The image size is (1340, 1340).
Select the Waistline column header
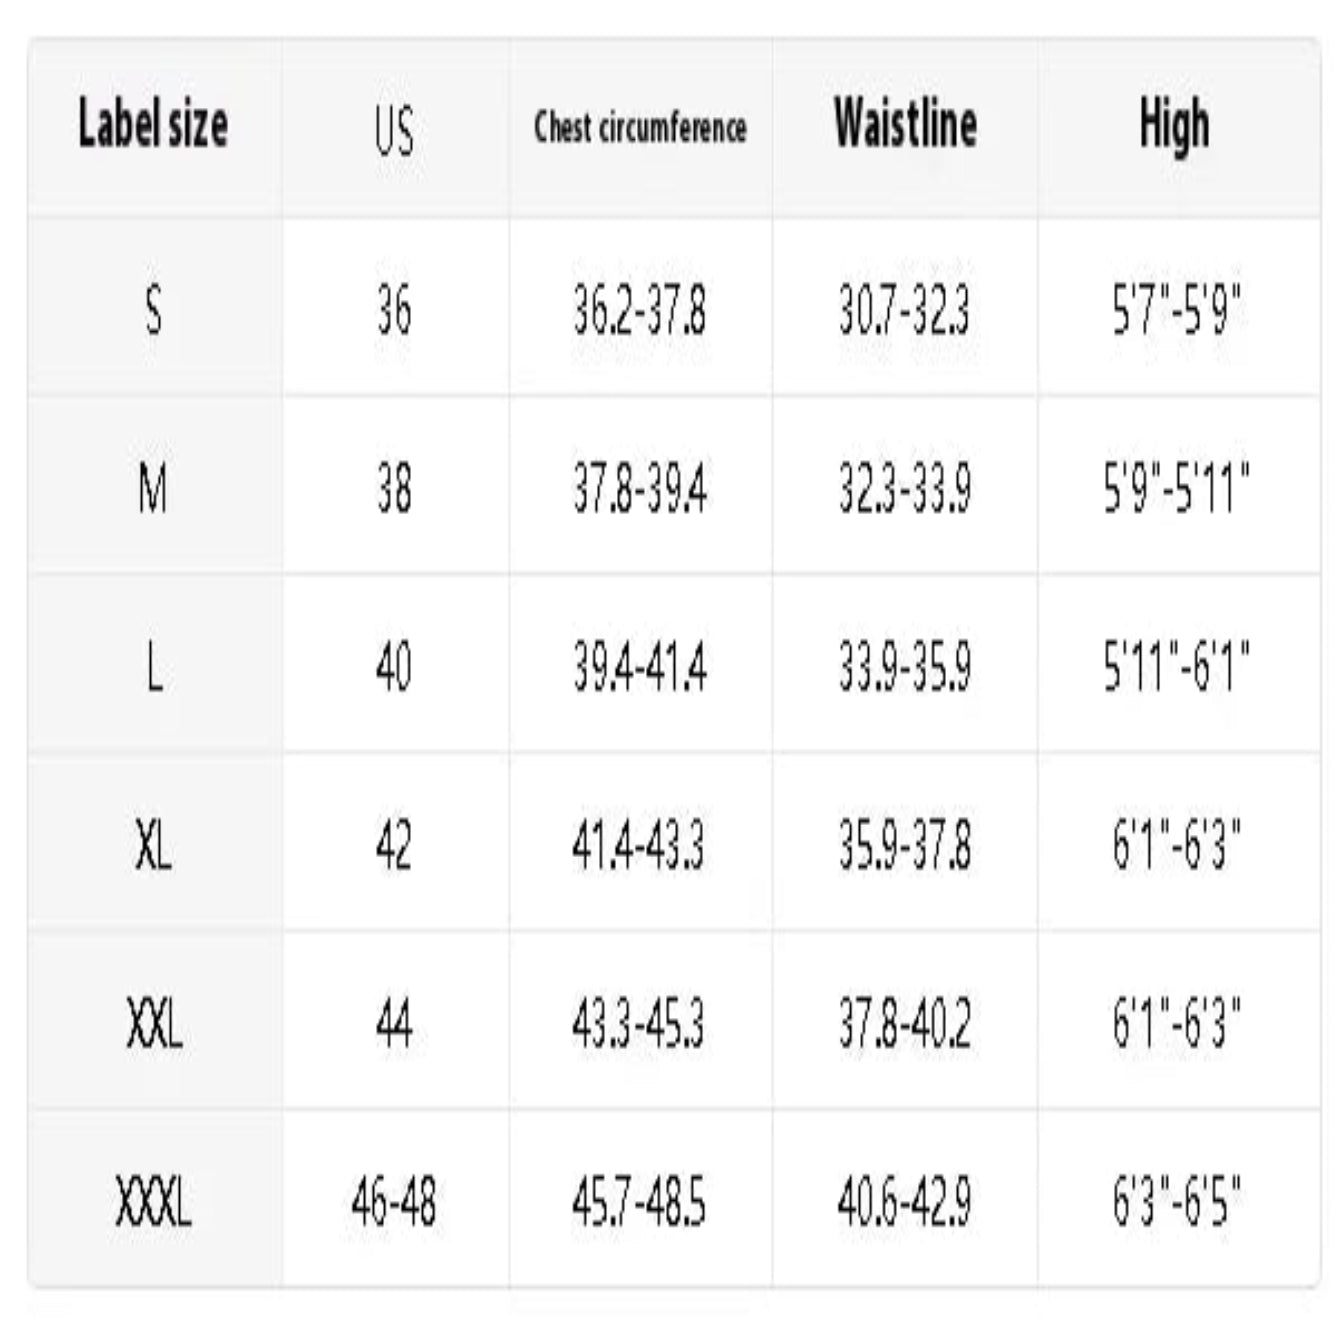pyautogui.click(x=905, y=124)
